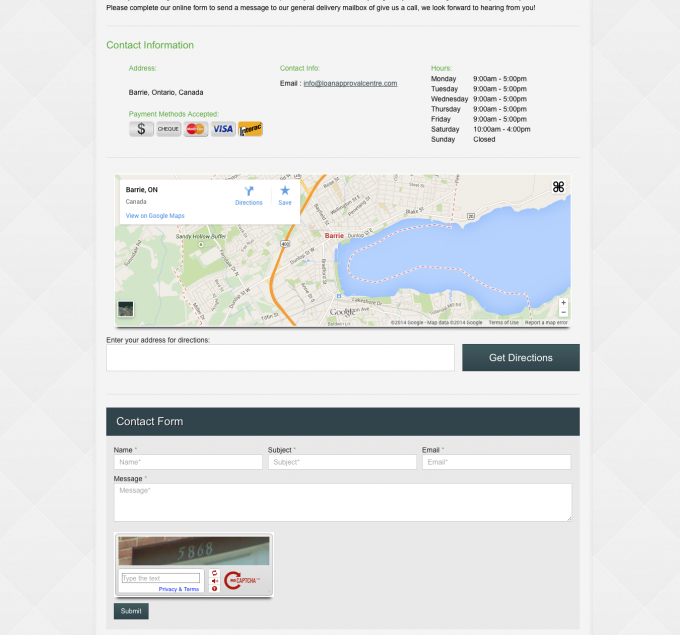Open captcha help question icon
This screenshot has height=635, width=680.
[x=214, y=589]
